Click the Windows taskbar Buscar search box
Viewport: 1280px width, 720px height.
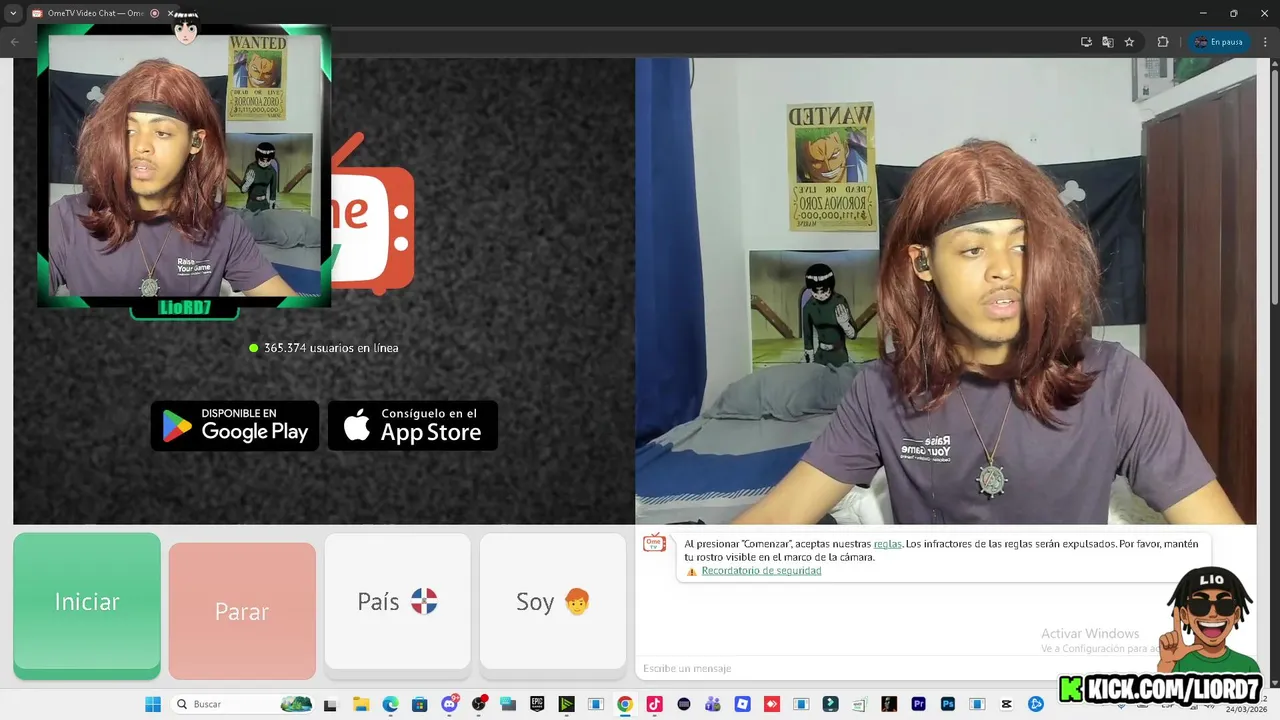(x=242, y=704)
